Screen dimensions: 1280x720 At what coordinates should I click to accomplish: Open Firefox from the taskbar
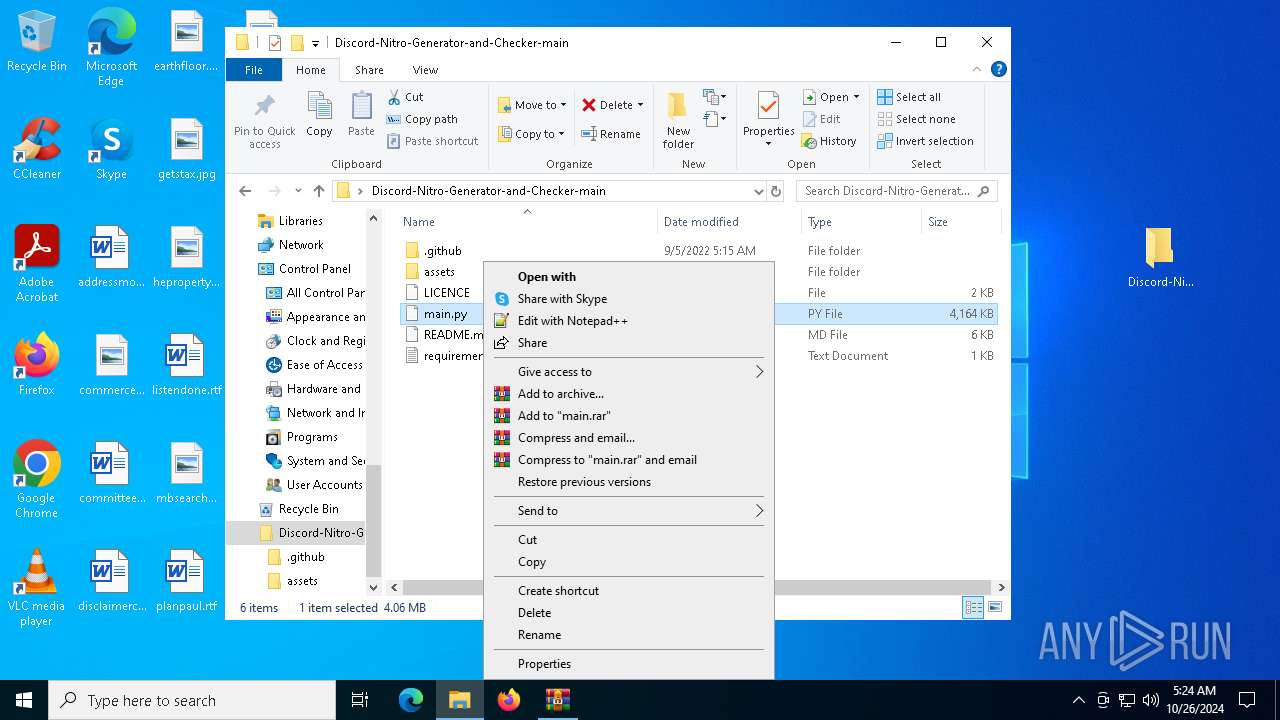tap(509, 700)
